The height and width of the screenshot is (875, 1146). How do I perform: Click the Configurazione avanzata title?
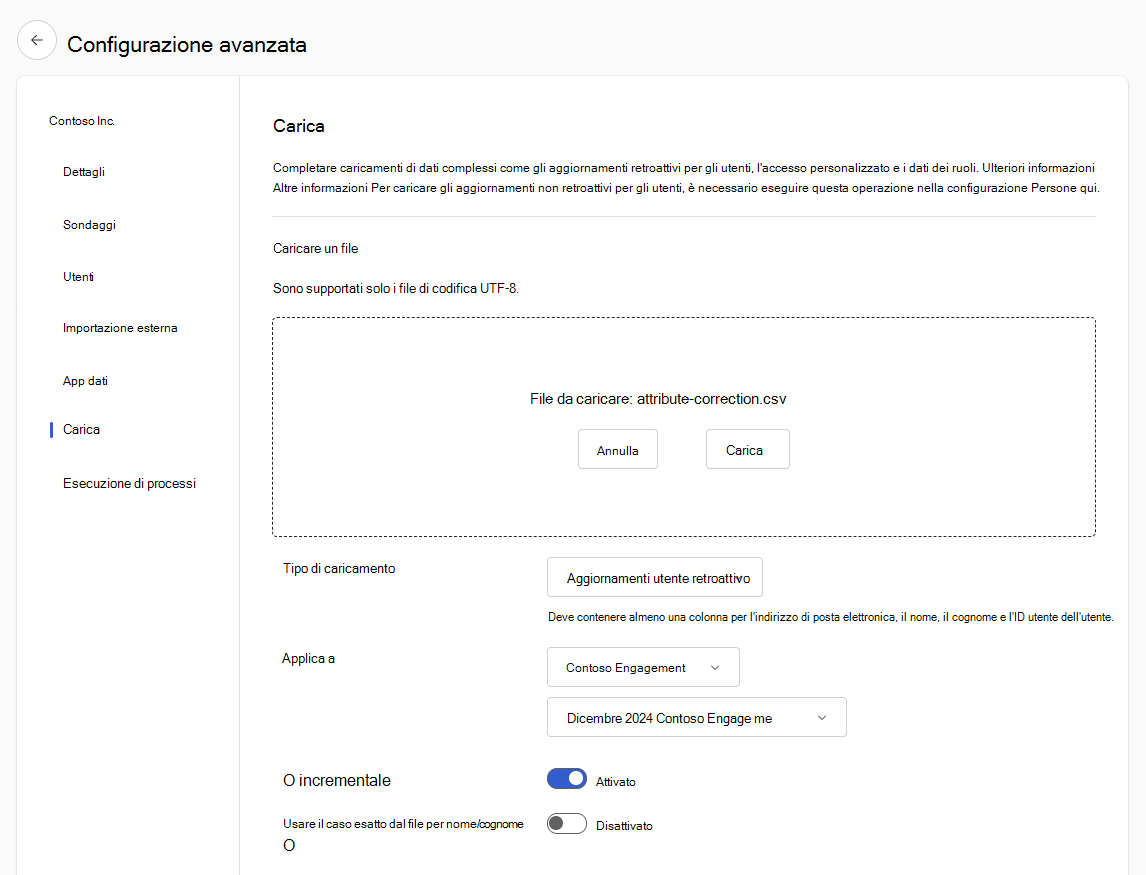187,45
